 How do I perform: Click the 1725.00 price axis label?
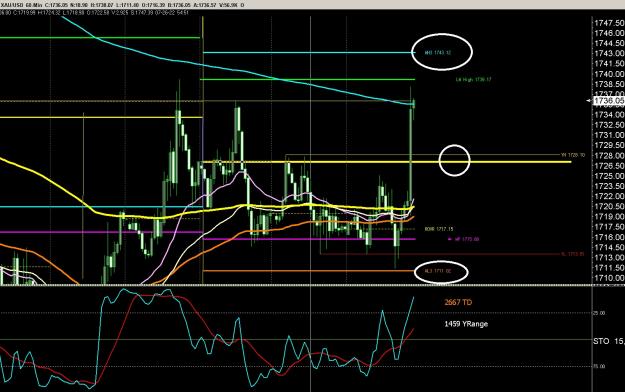[609, 176]
